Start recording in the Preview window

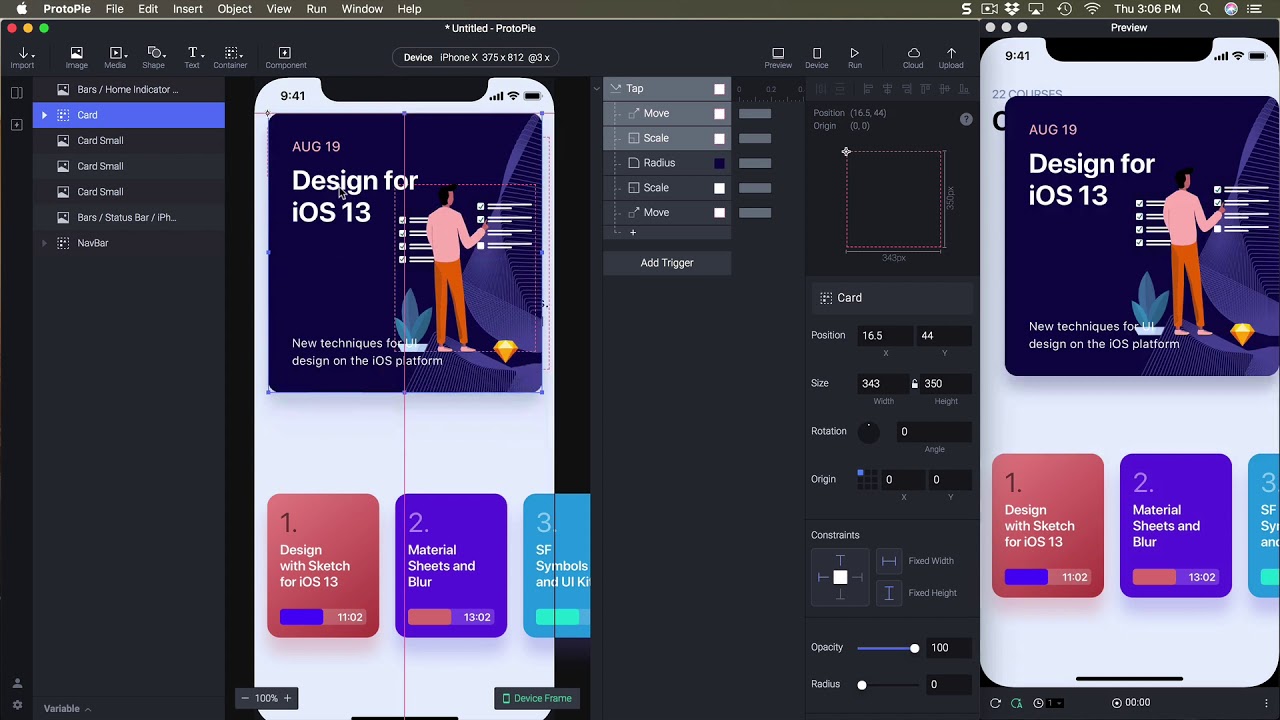pyautogui.click(x=1117, y=703)
